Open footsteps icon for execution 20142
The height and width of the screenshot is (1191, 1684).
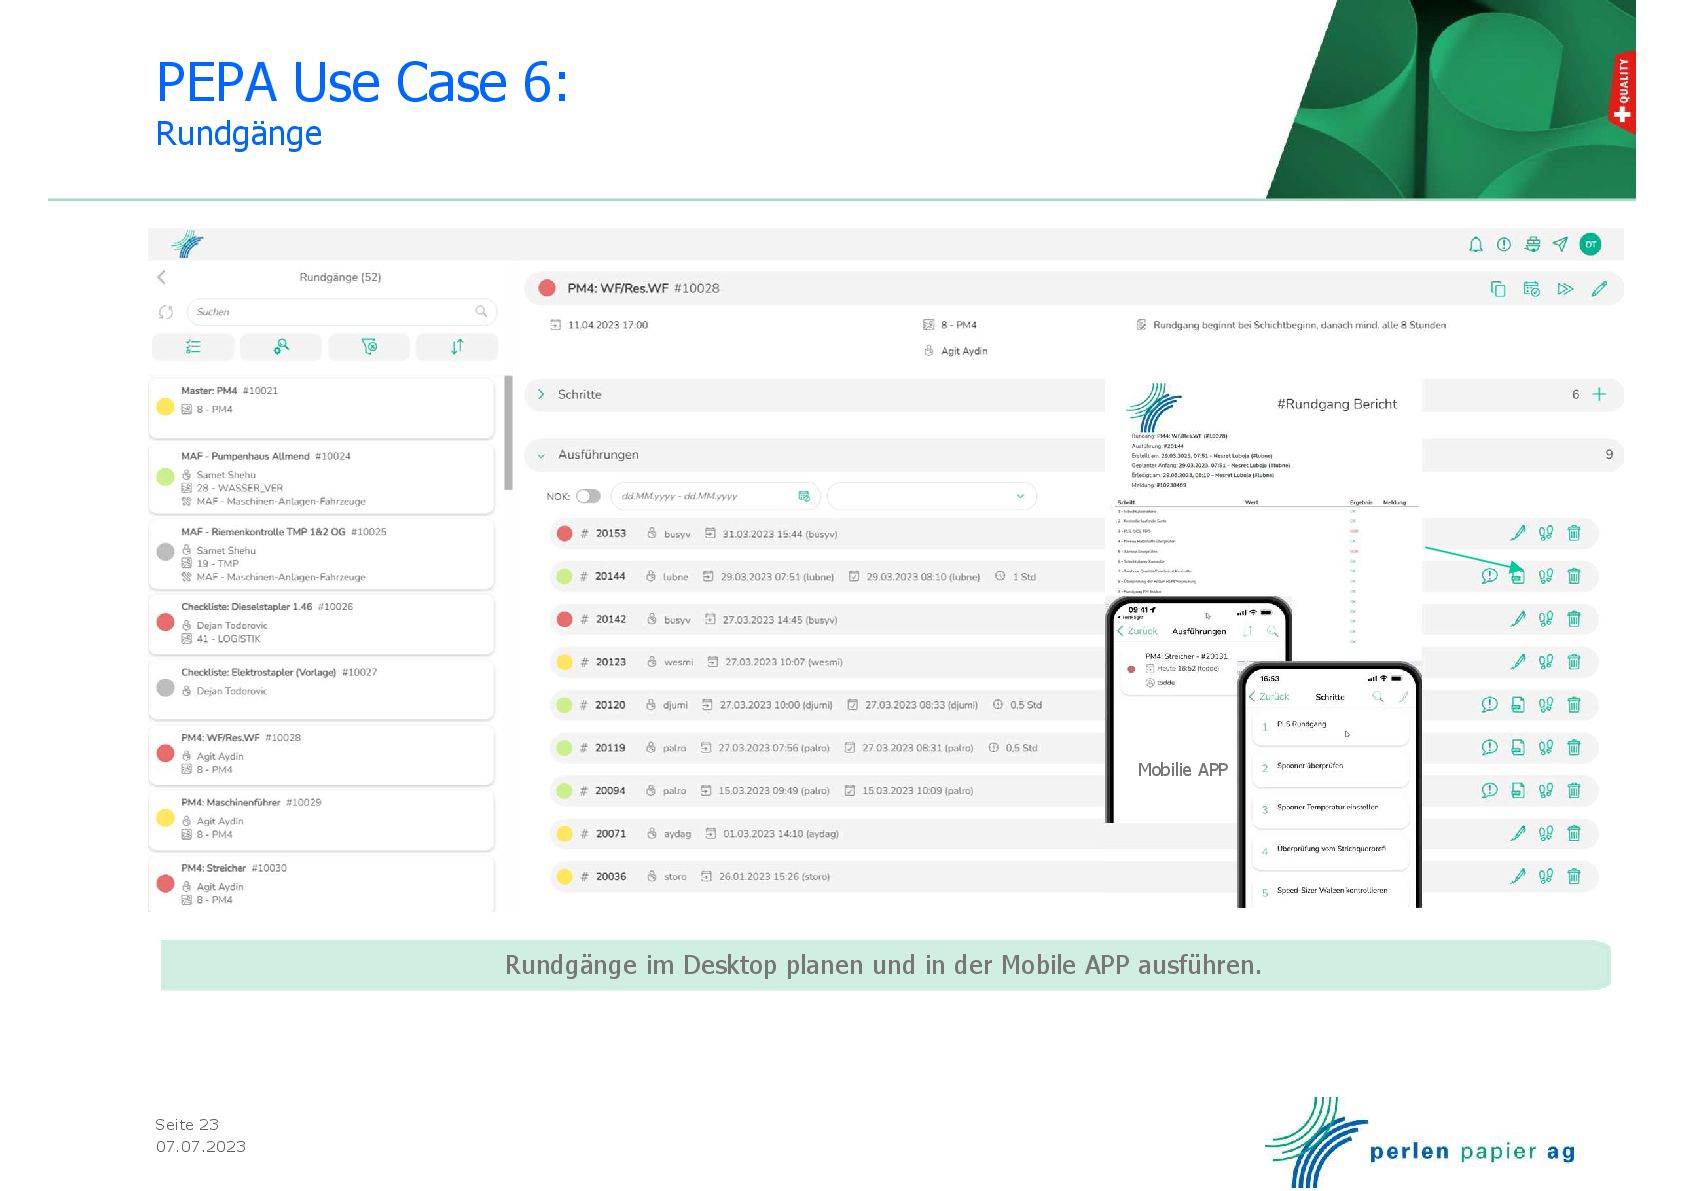point(1546,619)
